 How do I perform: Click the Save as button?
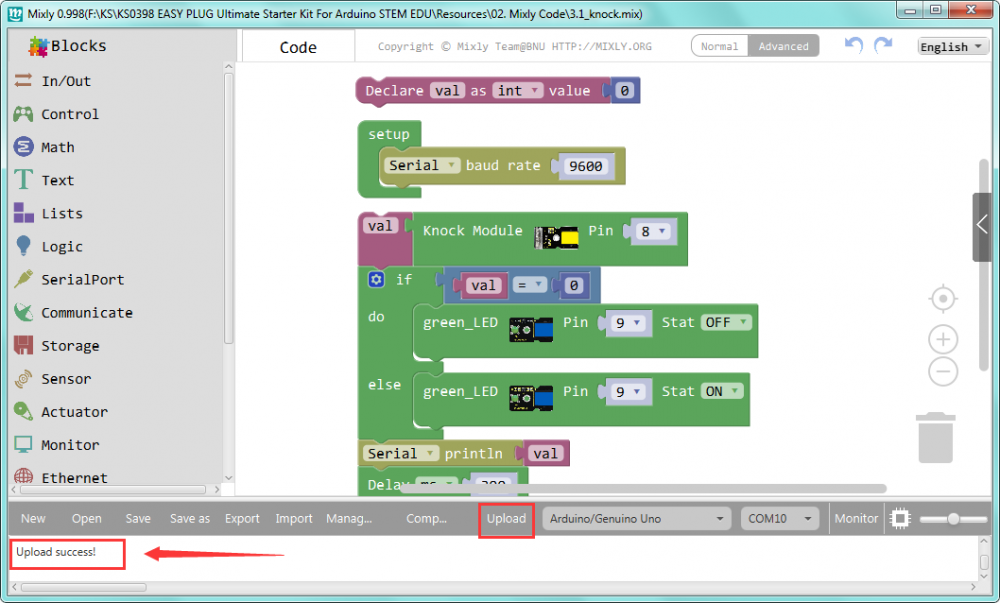[190, 518]
